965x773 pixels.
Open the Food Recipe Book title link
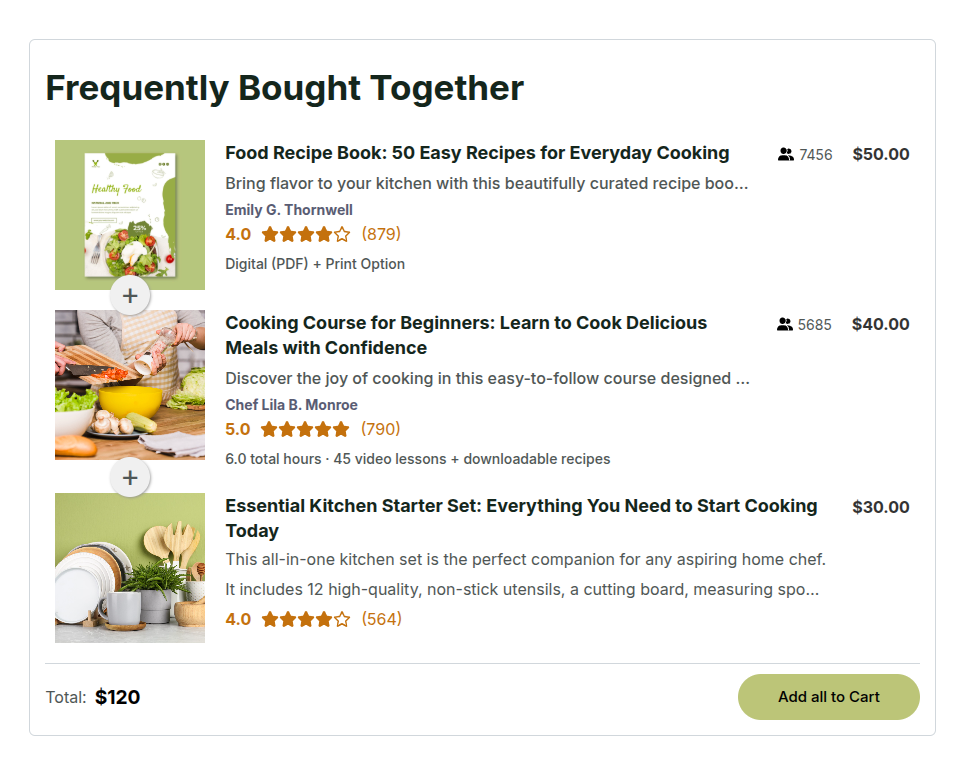click(x=477, y=153)
